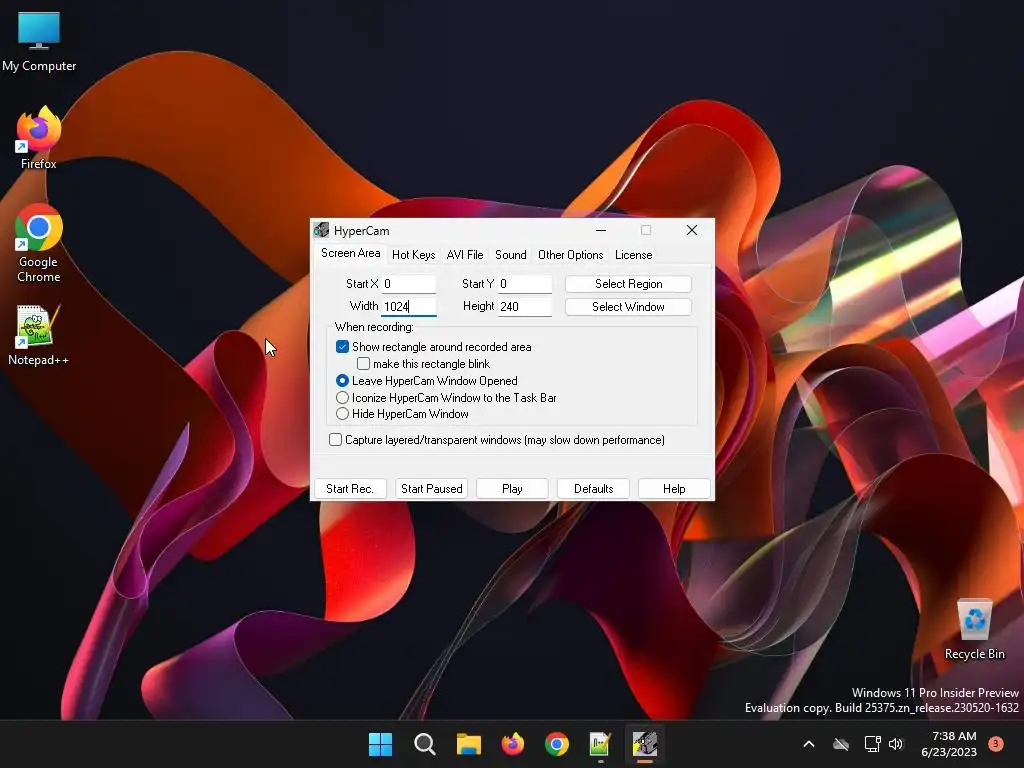Viewport: 1024px width, 768px height.
Task: Open the Recycle Bin desktop icon
Action: (974, 629)
